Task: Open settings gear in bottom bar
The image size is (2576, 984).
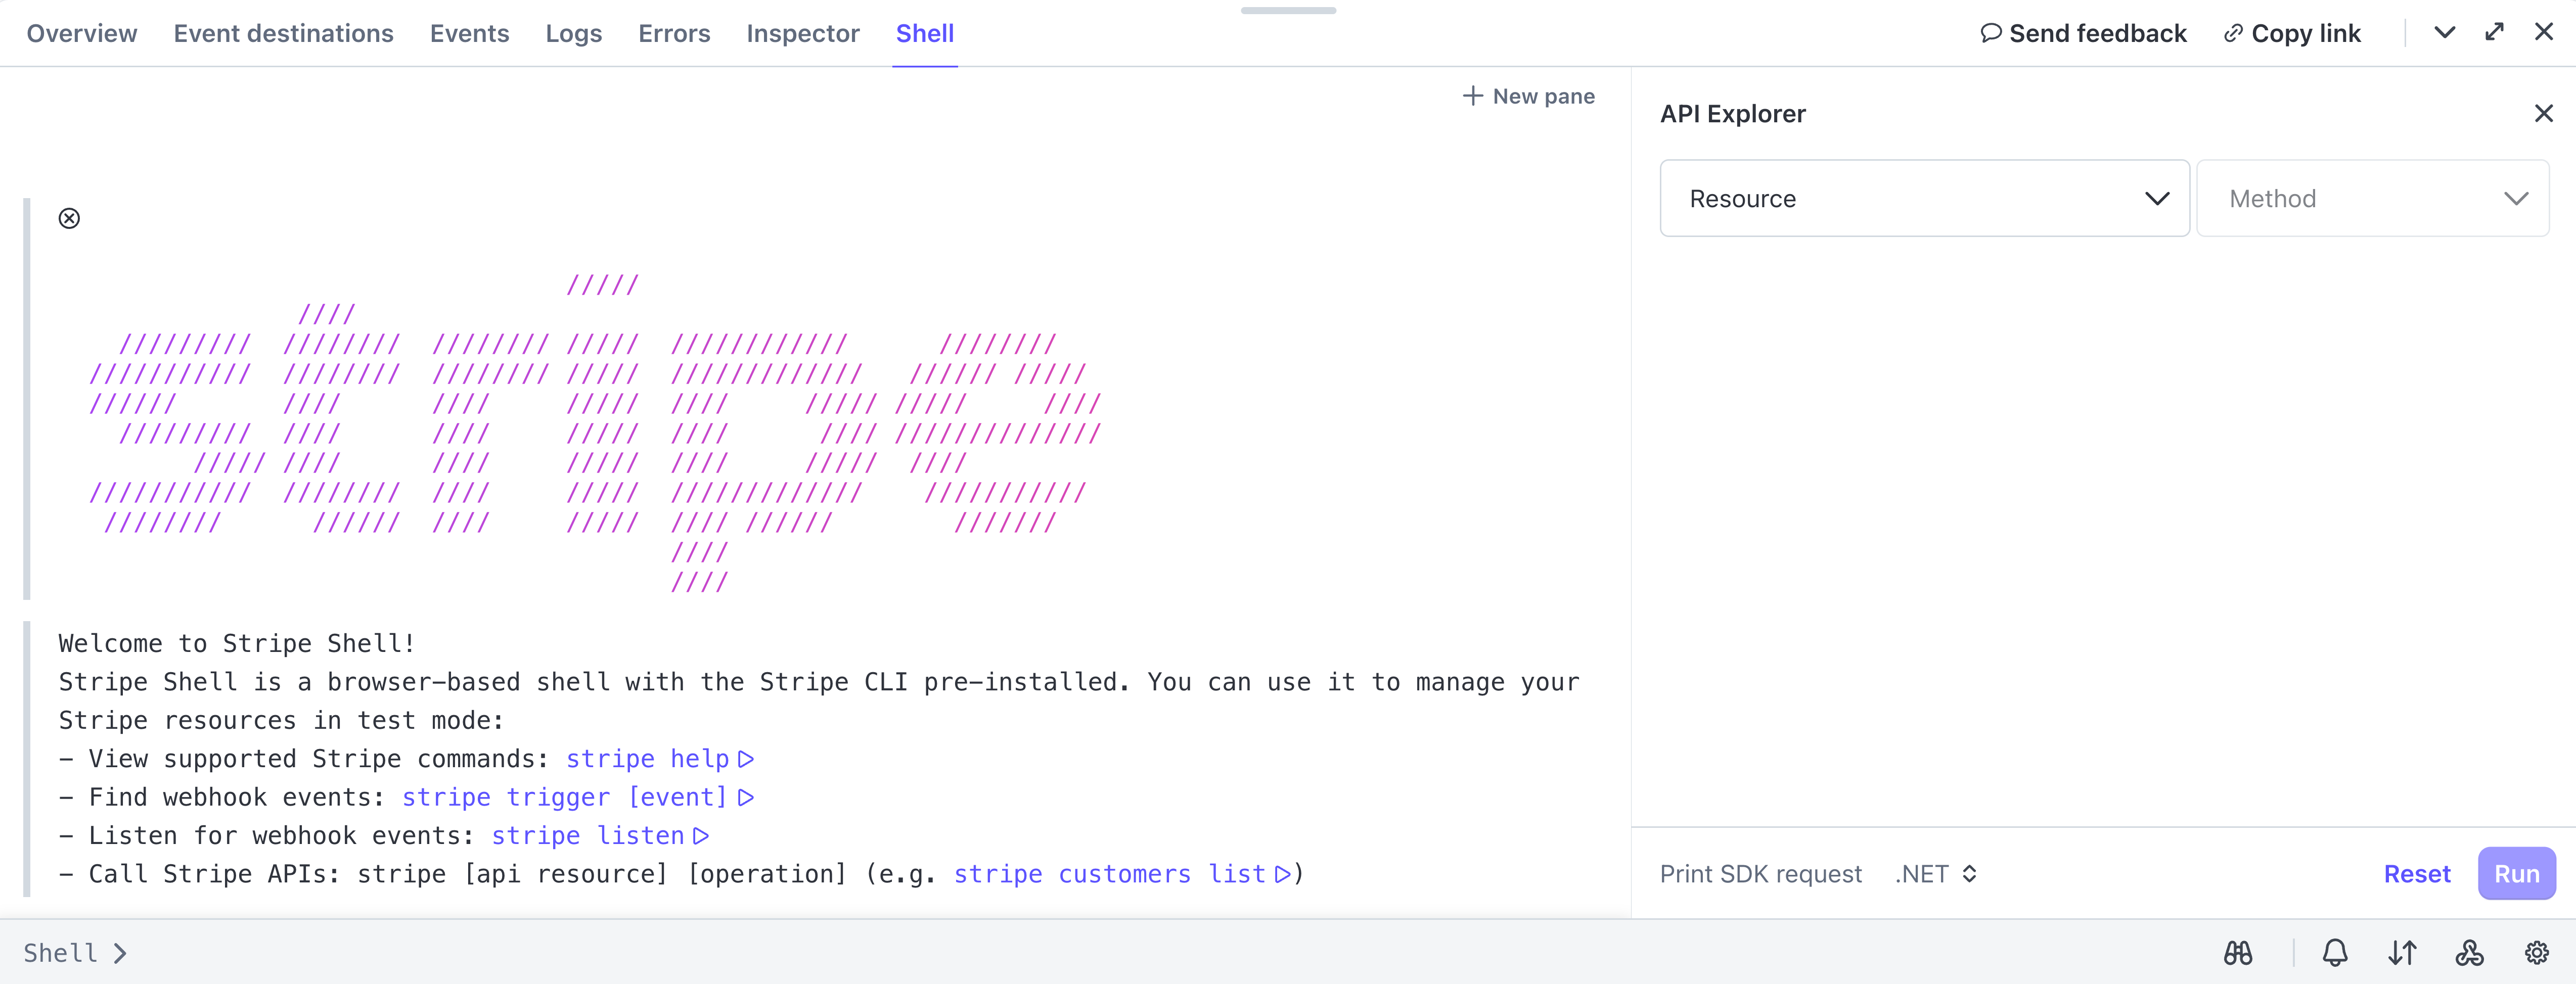Action: (x=2536, y=953)
